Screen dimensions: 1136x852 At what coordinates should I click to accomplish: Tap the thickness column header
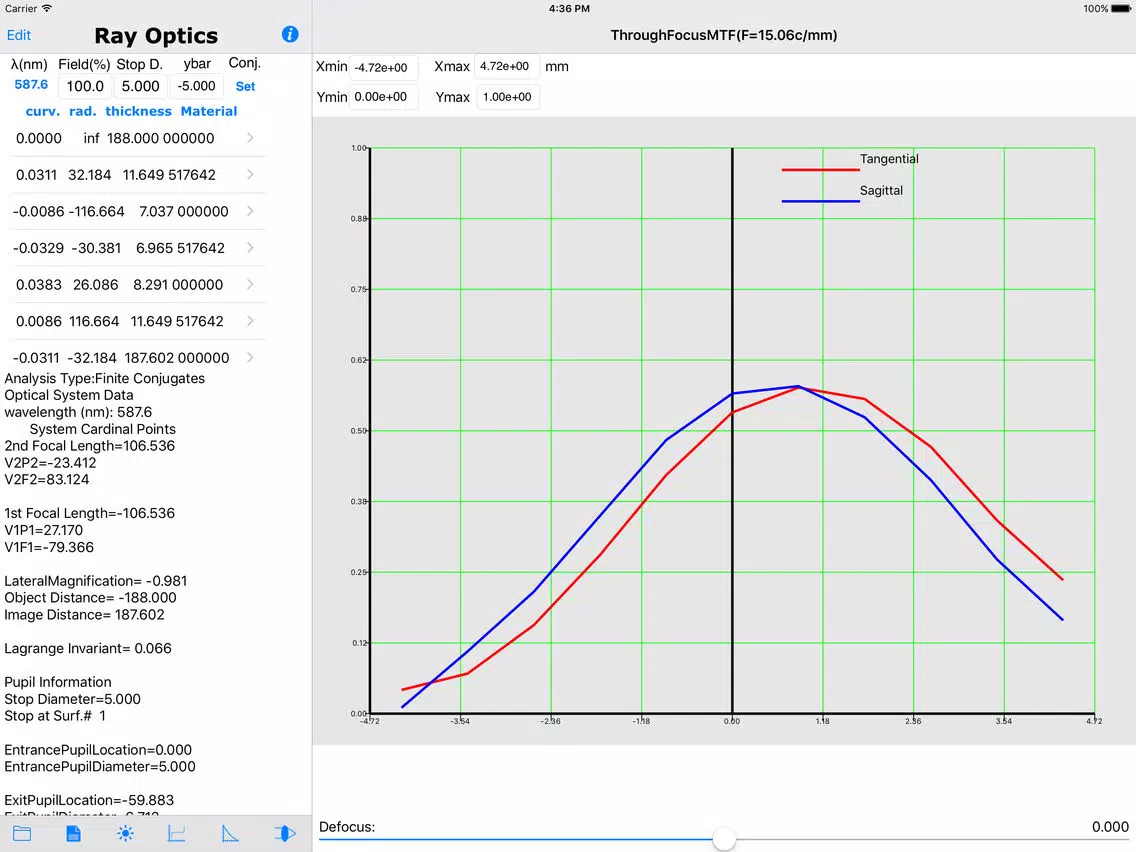(138, 111)
